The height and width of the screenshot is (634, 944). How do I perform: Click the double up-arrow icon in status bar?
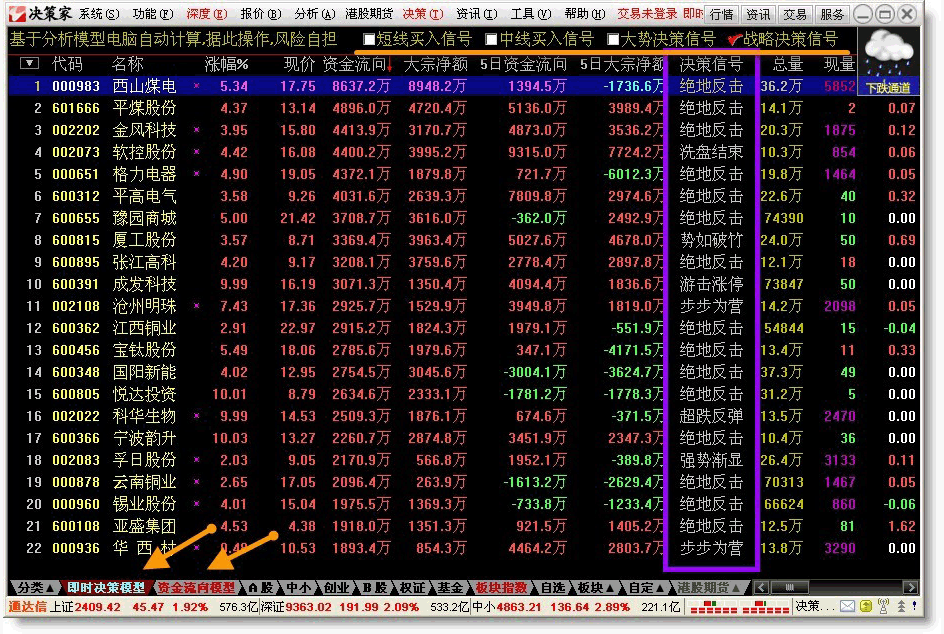pyautogui.click(x=901, y=606)
